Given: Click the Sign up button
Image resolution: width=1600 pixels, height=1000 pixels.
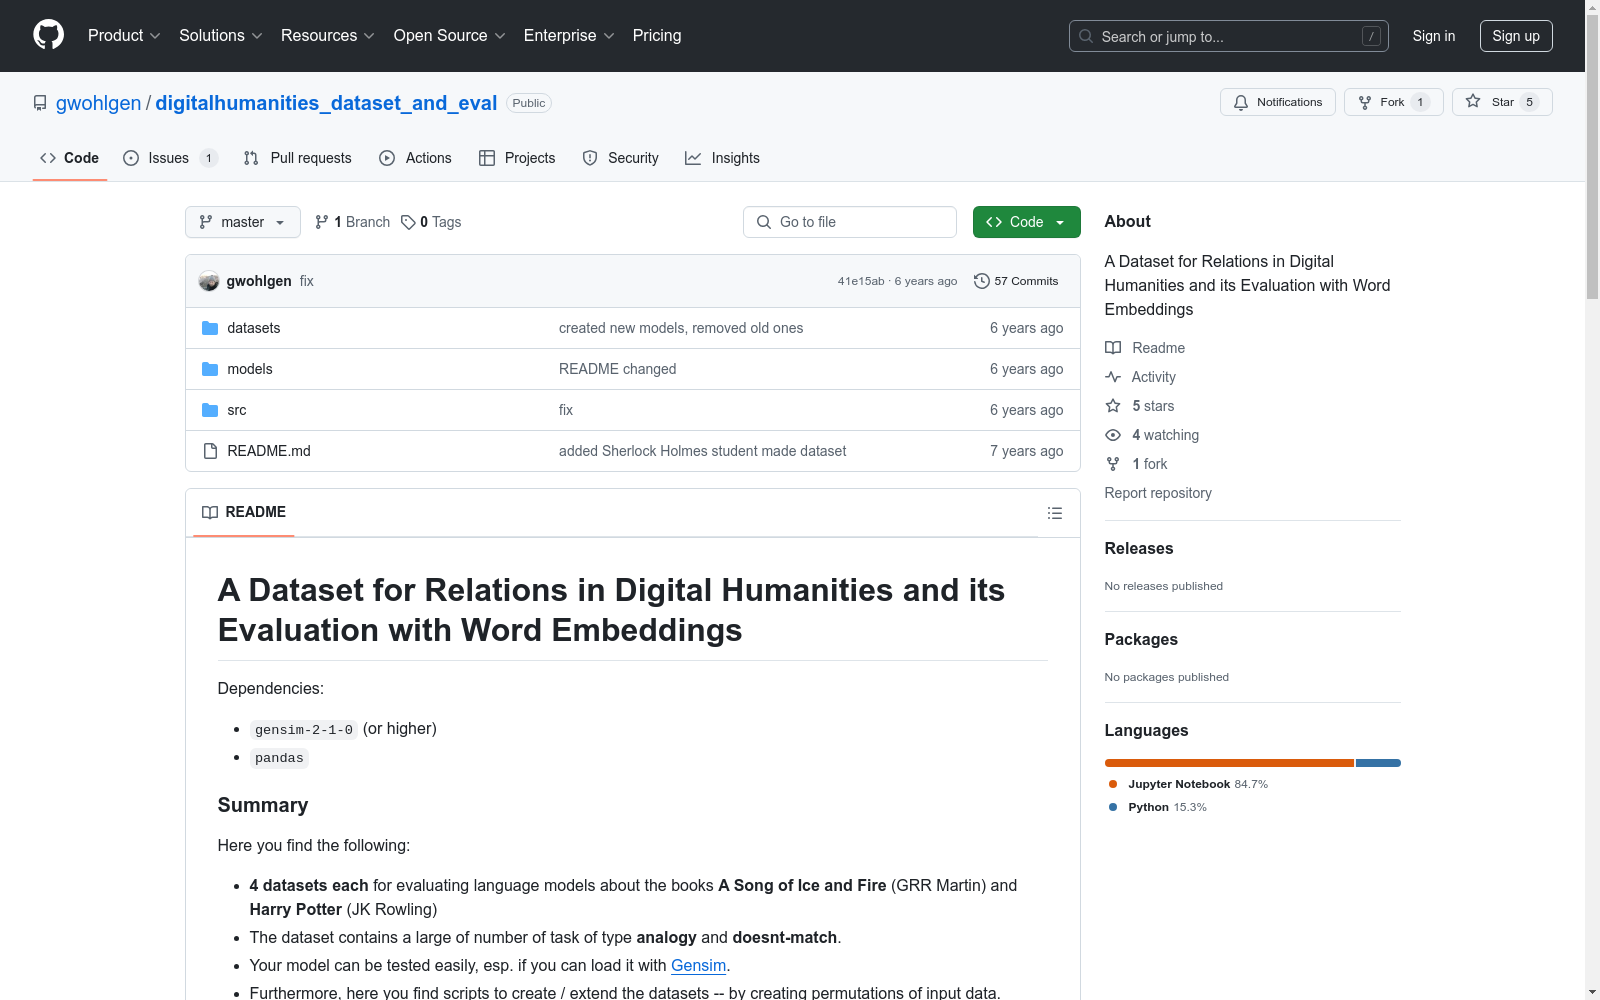Looking at the screenshot, I should (1516, 36).
